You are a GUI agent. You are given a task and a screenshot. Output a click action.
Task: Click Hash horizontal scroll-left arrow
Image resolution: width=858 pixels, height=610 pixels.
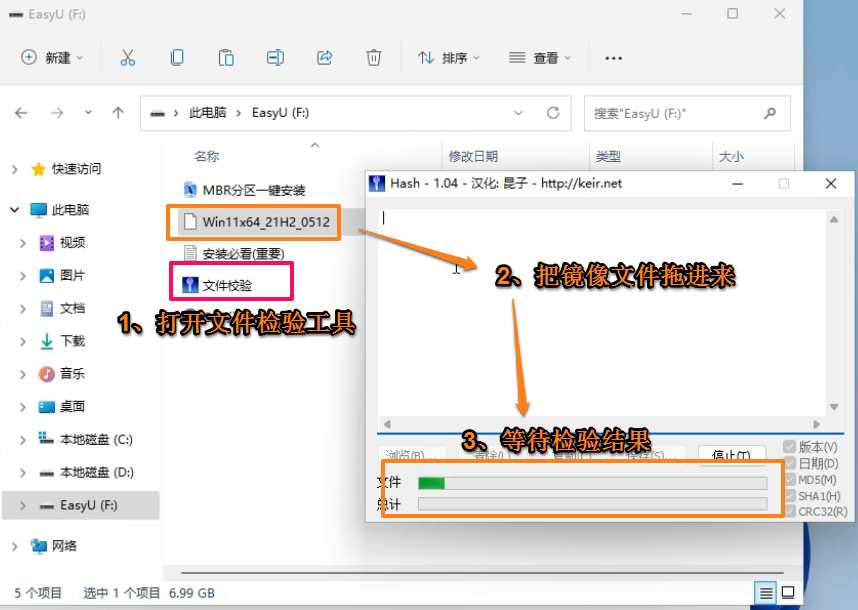[387, 424]
